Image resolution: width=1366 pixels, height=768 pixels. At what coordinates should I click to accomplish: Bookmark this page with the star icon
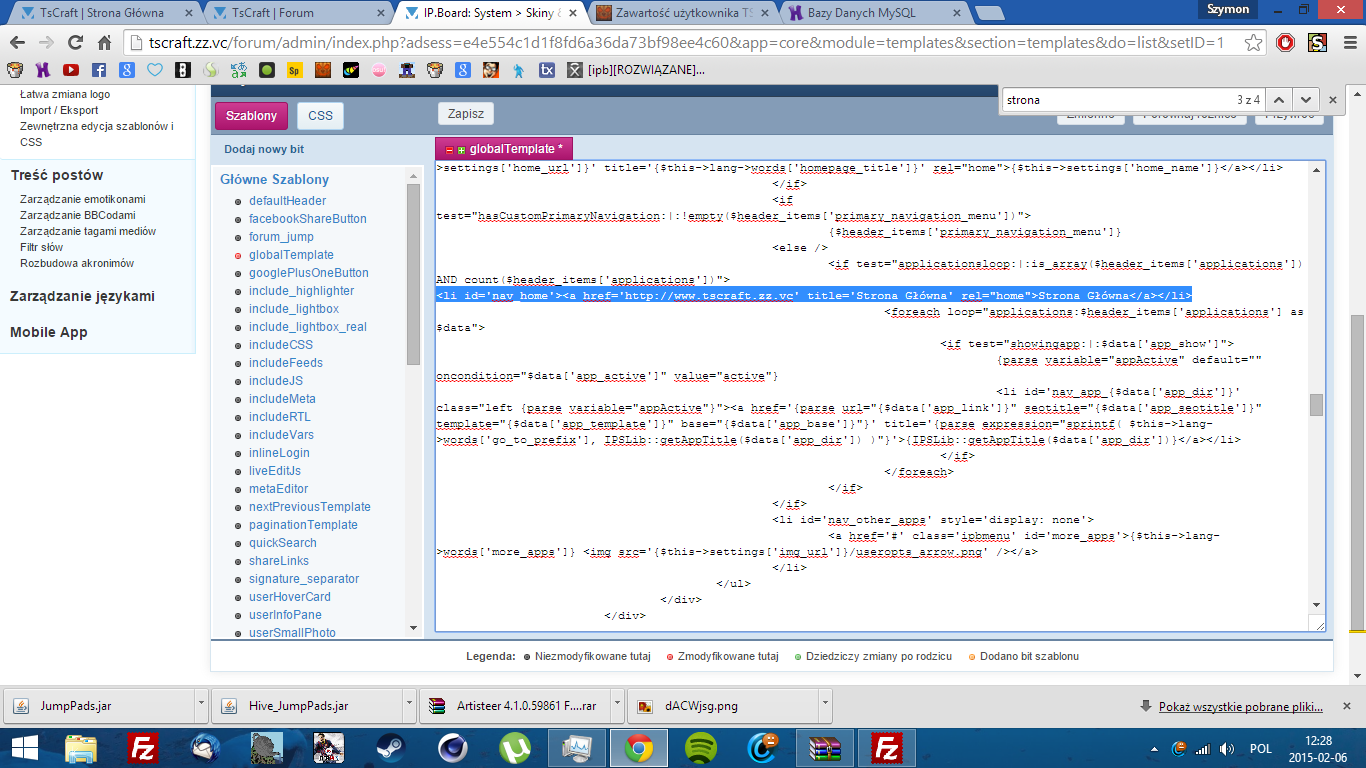tap(1253, 43)
